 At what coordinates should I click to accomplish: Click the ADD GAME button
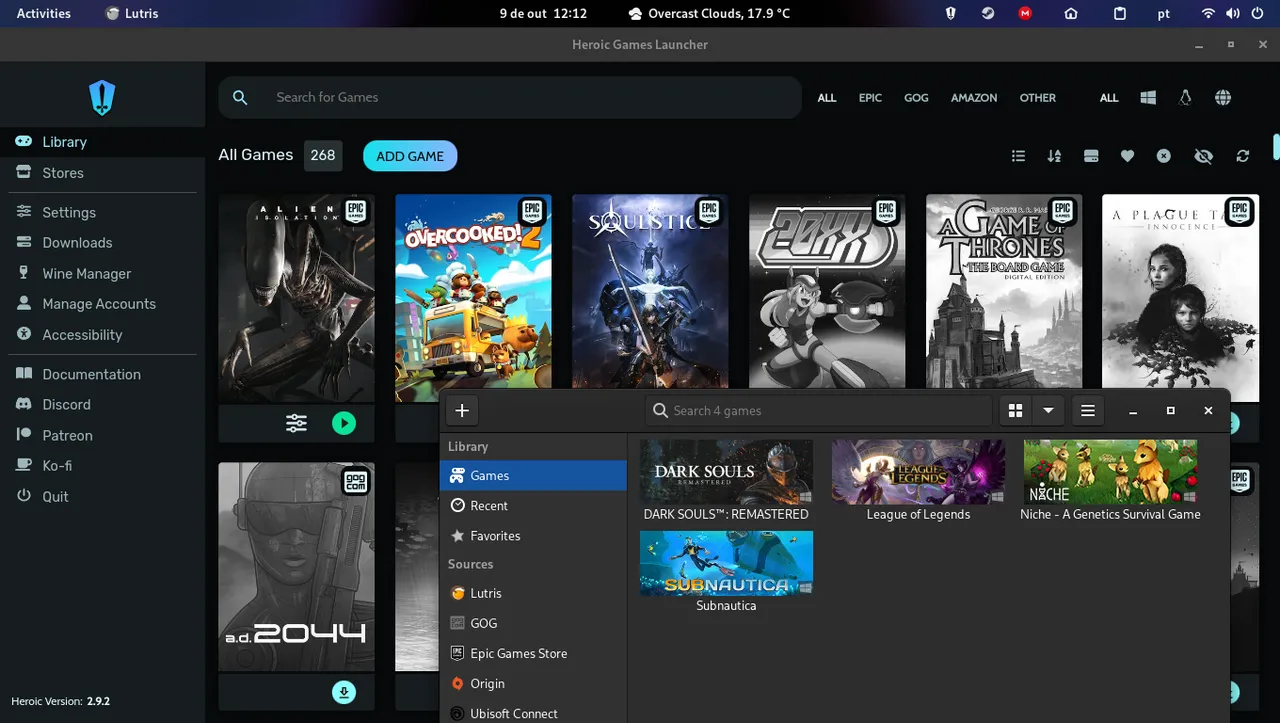coord(410,156)
